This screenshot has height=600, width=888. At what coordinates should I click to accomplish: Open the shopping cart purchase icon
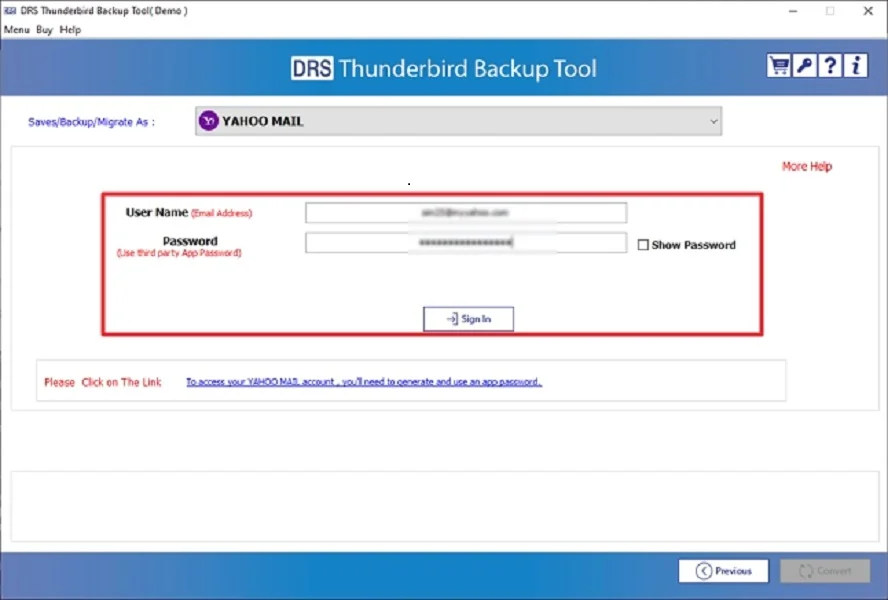coord(779,65)
